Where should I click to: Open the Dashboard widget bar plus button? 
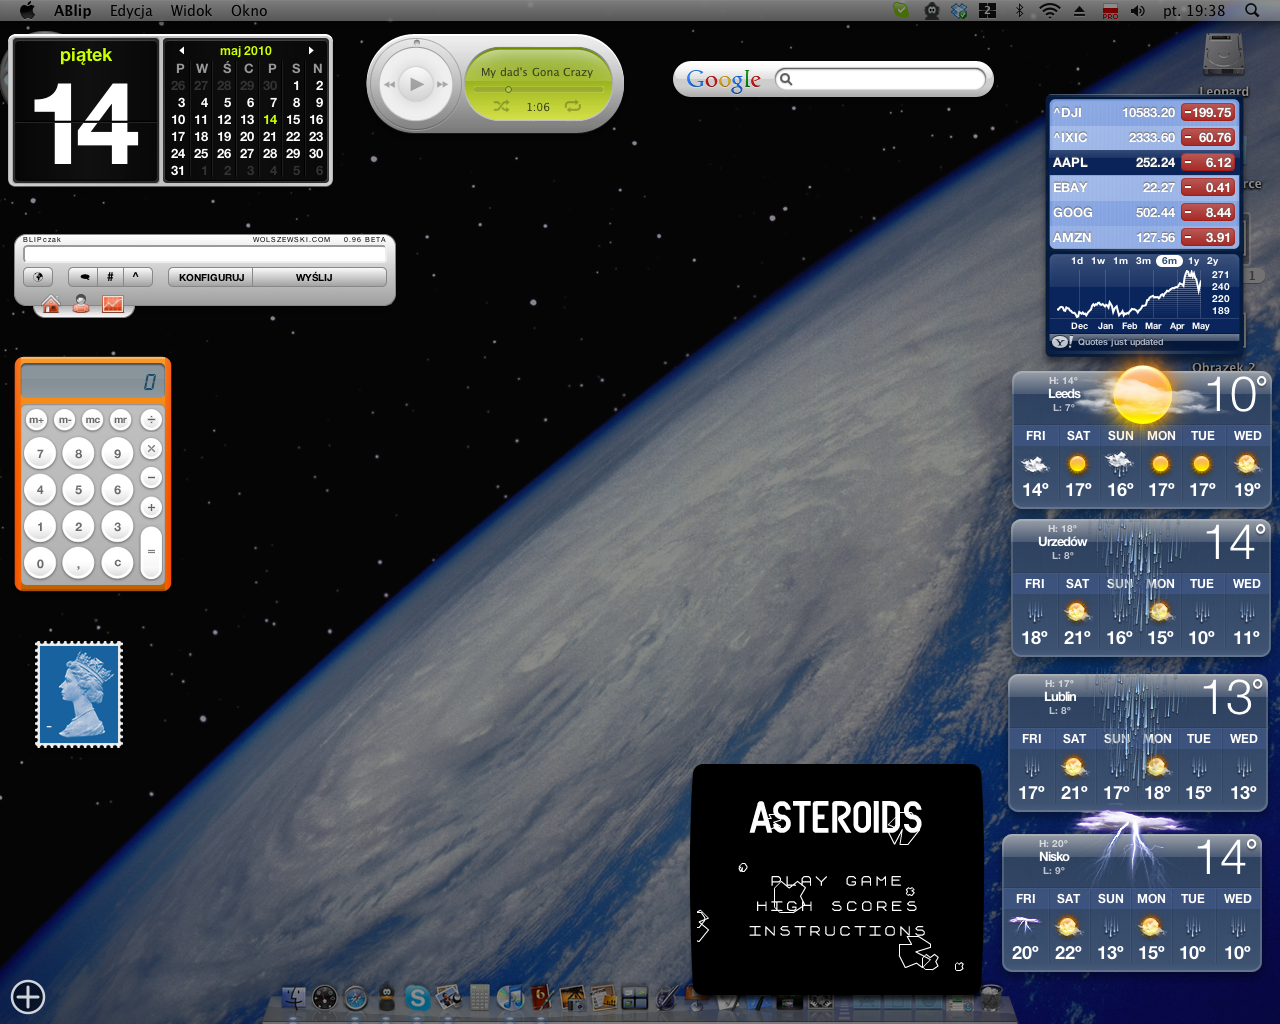point(28,996)
